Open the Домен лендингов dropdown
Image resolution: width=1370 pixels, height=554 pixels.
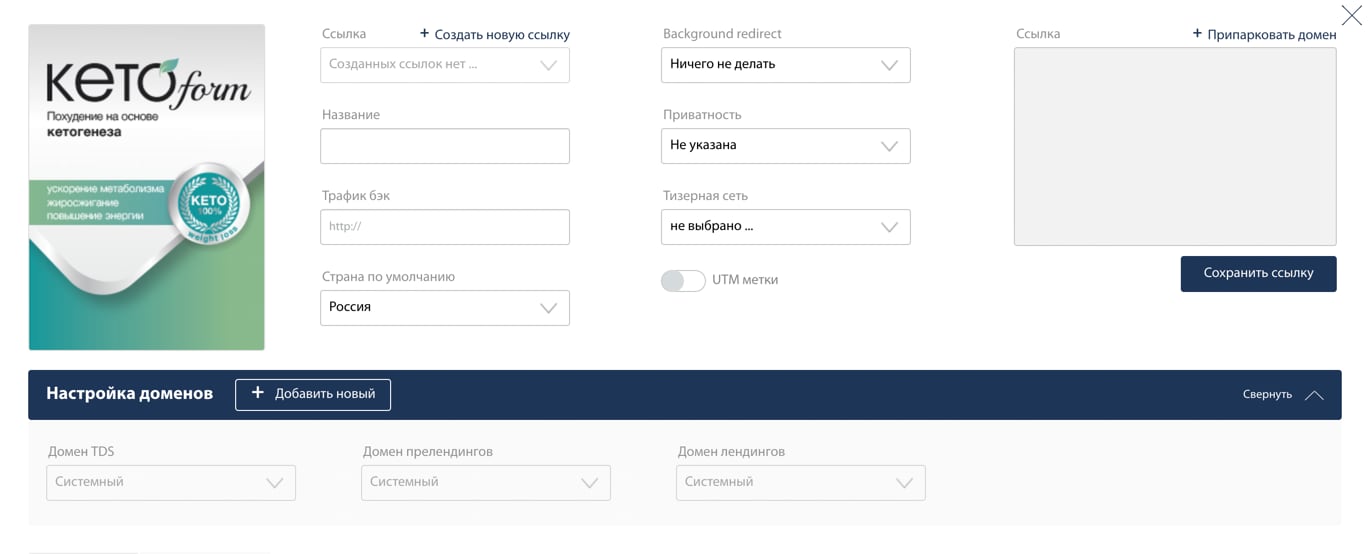(x=801, y=483)
